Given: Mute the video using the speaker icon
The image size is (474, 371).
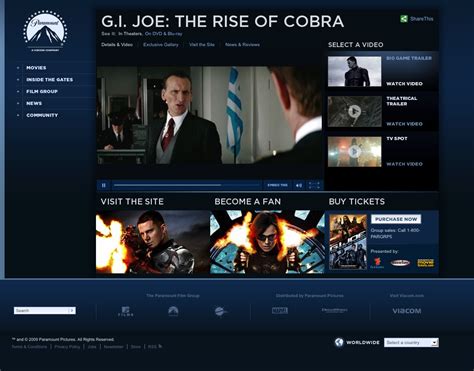Looking at the screenshot, I should coord(299,185).
